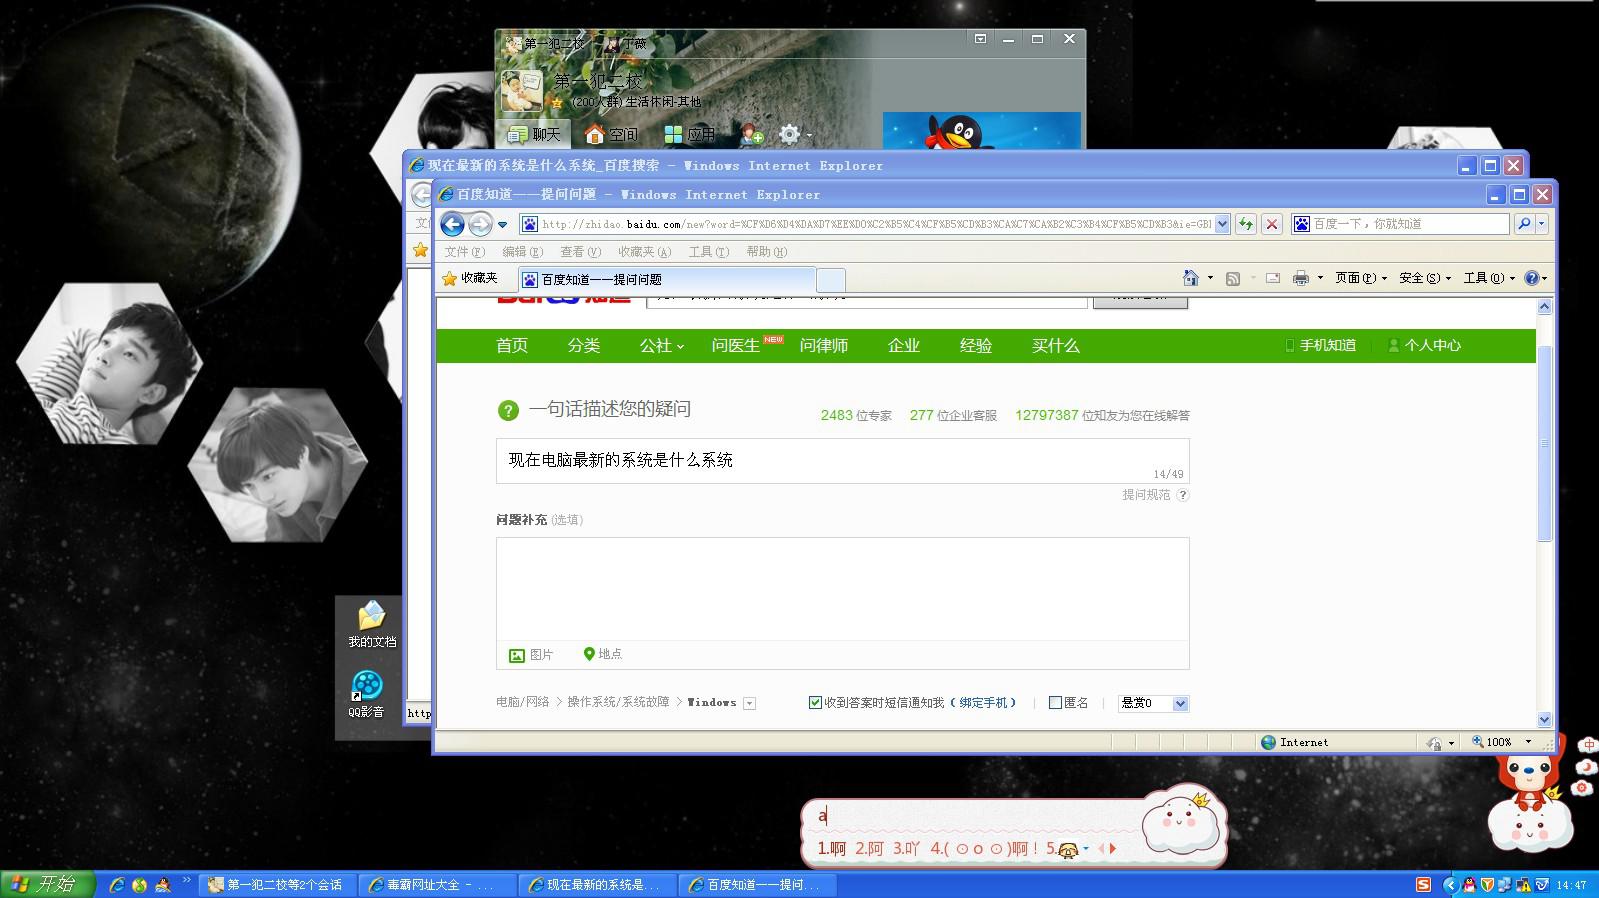This screenshot has height=898, width=1599.
Task: Click the 个人中心 link
Action: [1432, 345]
